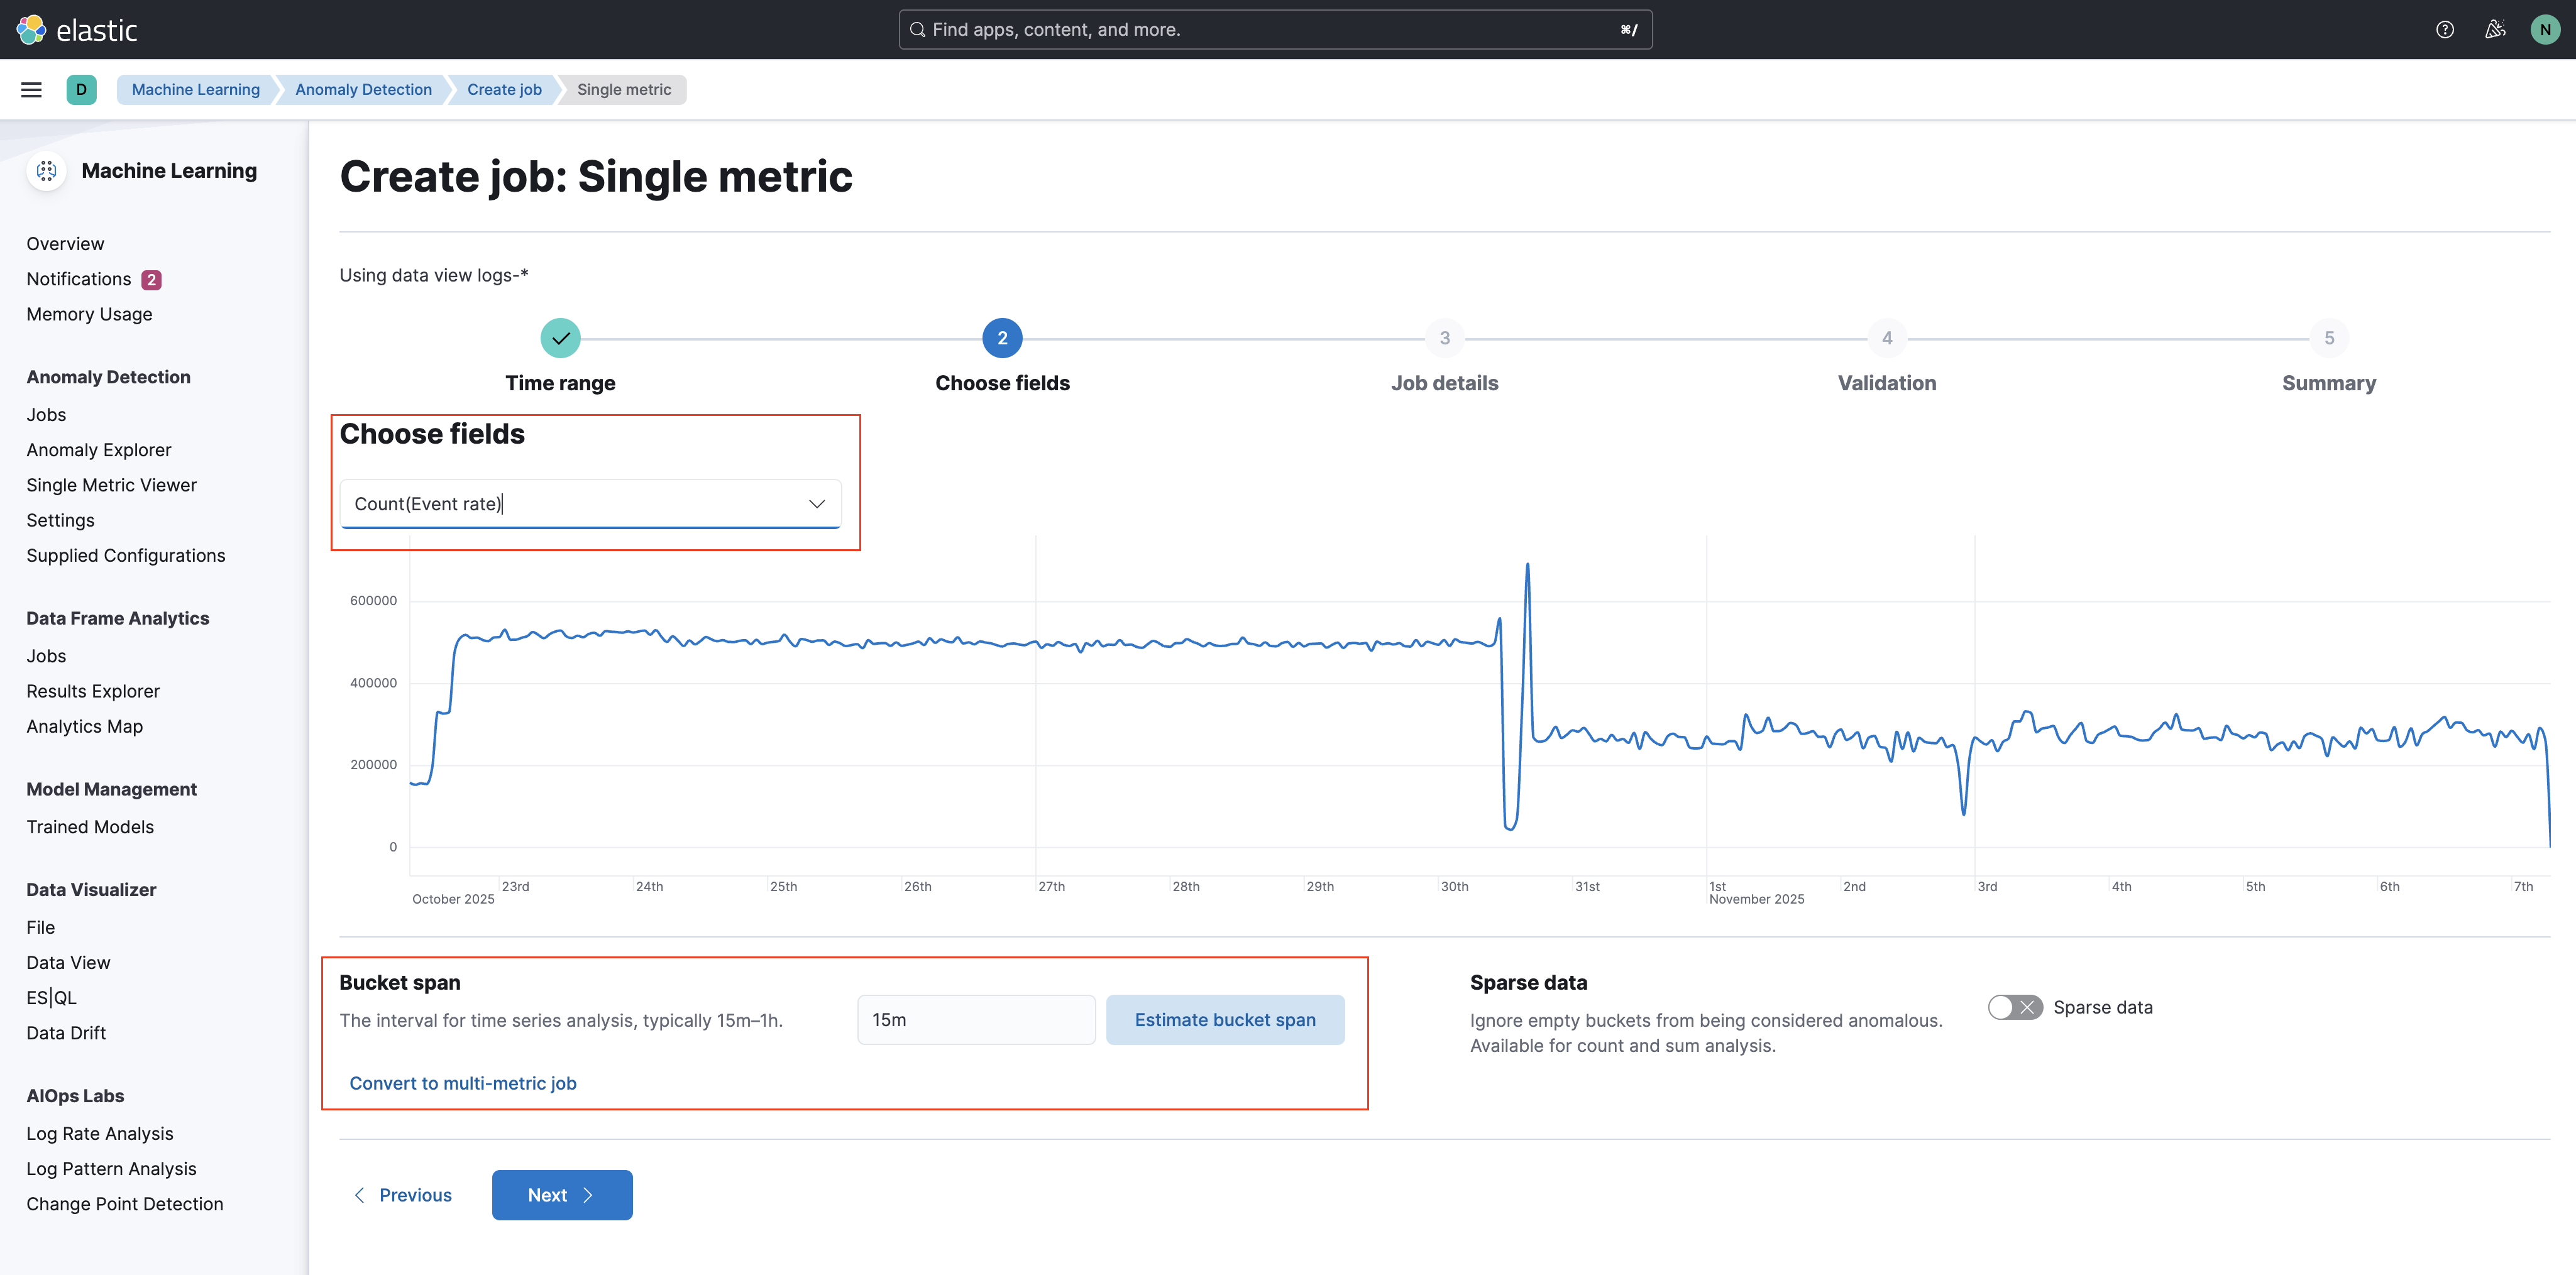Edit the 15m bucket span field
This screenshot has height=1275, width=2576.
tap(975, 1019)
